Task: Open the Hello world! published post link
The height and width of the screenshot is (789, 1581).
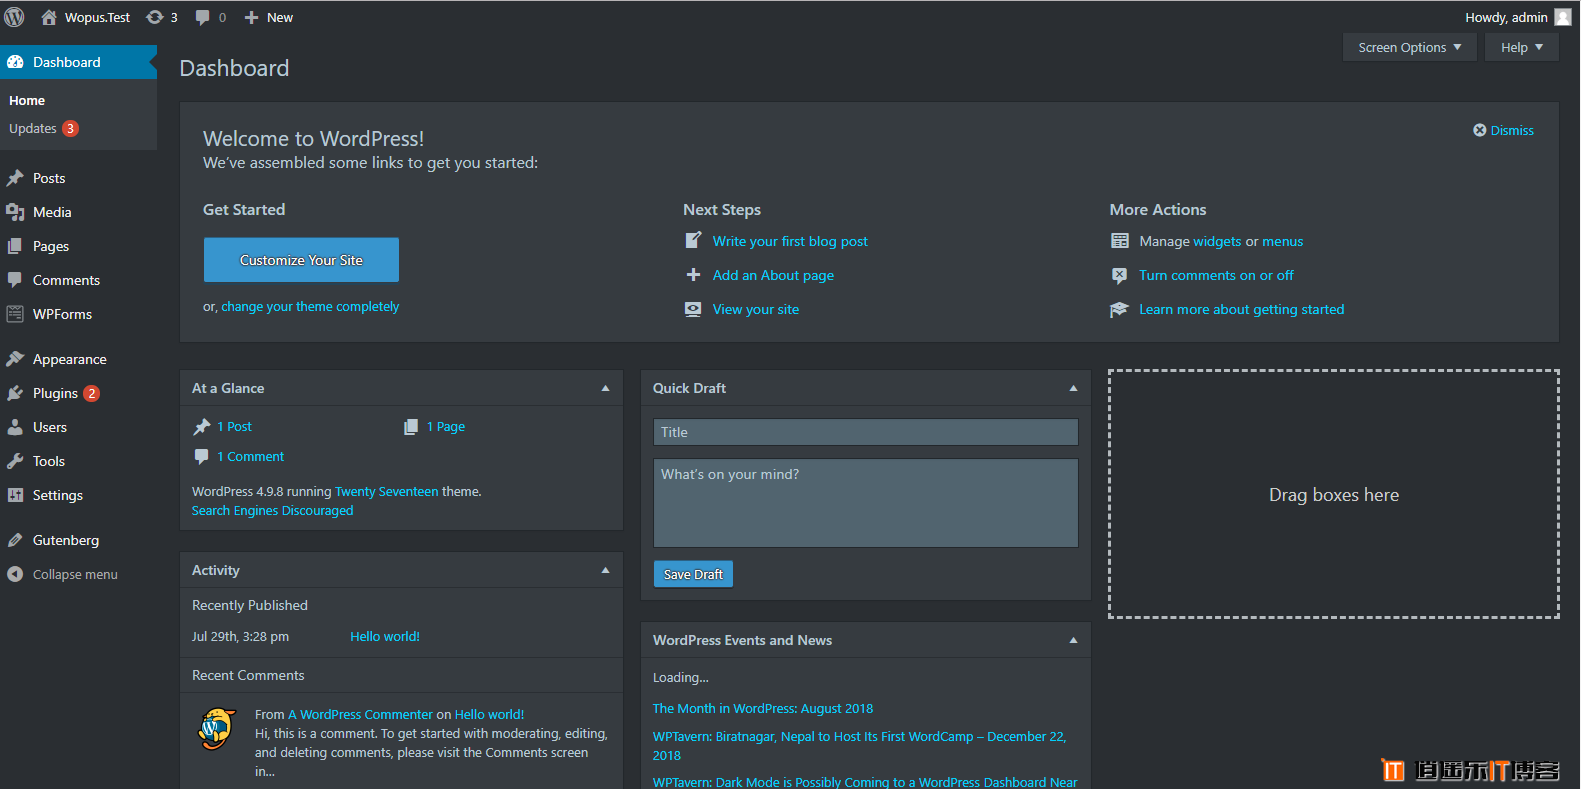Action: 385,636
